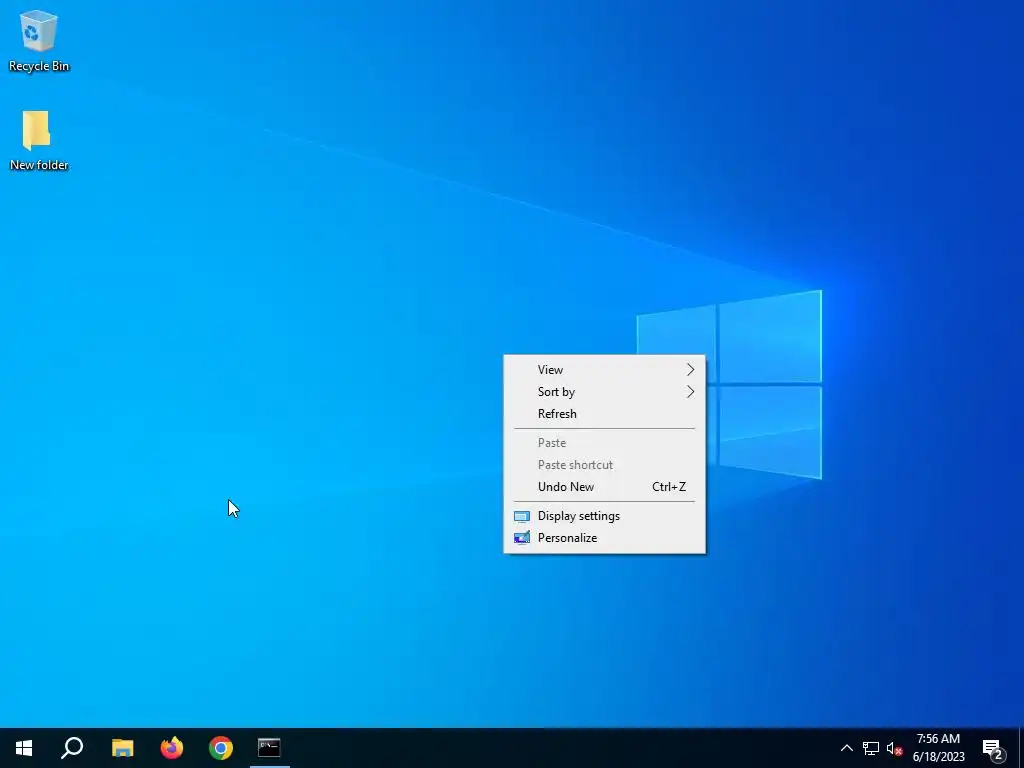
Task: Select the Recycle Bin desktop icon
Action: point(39,40)
